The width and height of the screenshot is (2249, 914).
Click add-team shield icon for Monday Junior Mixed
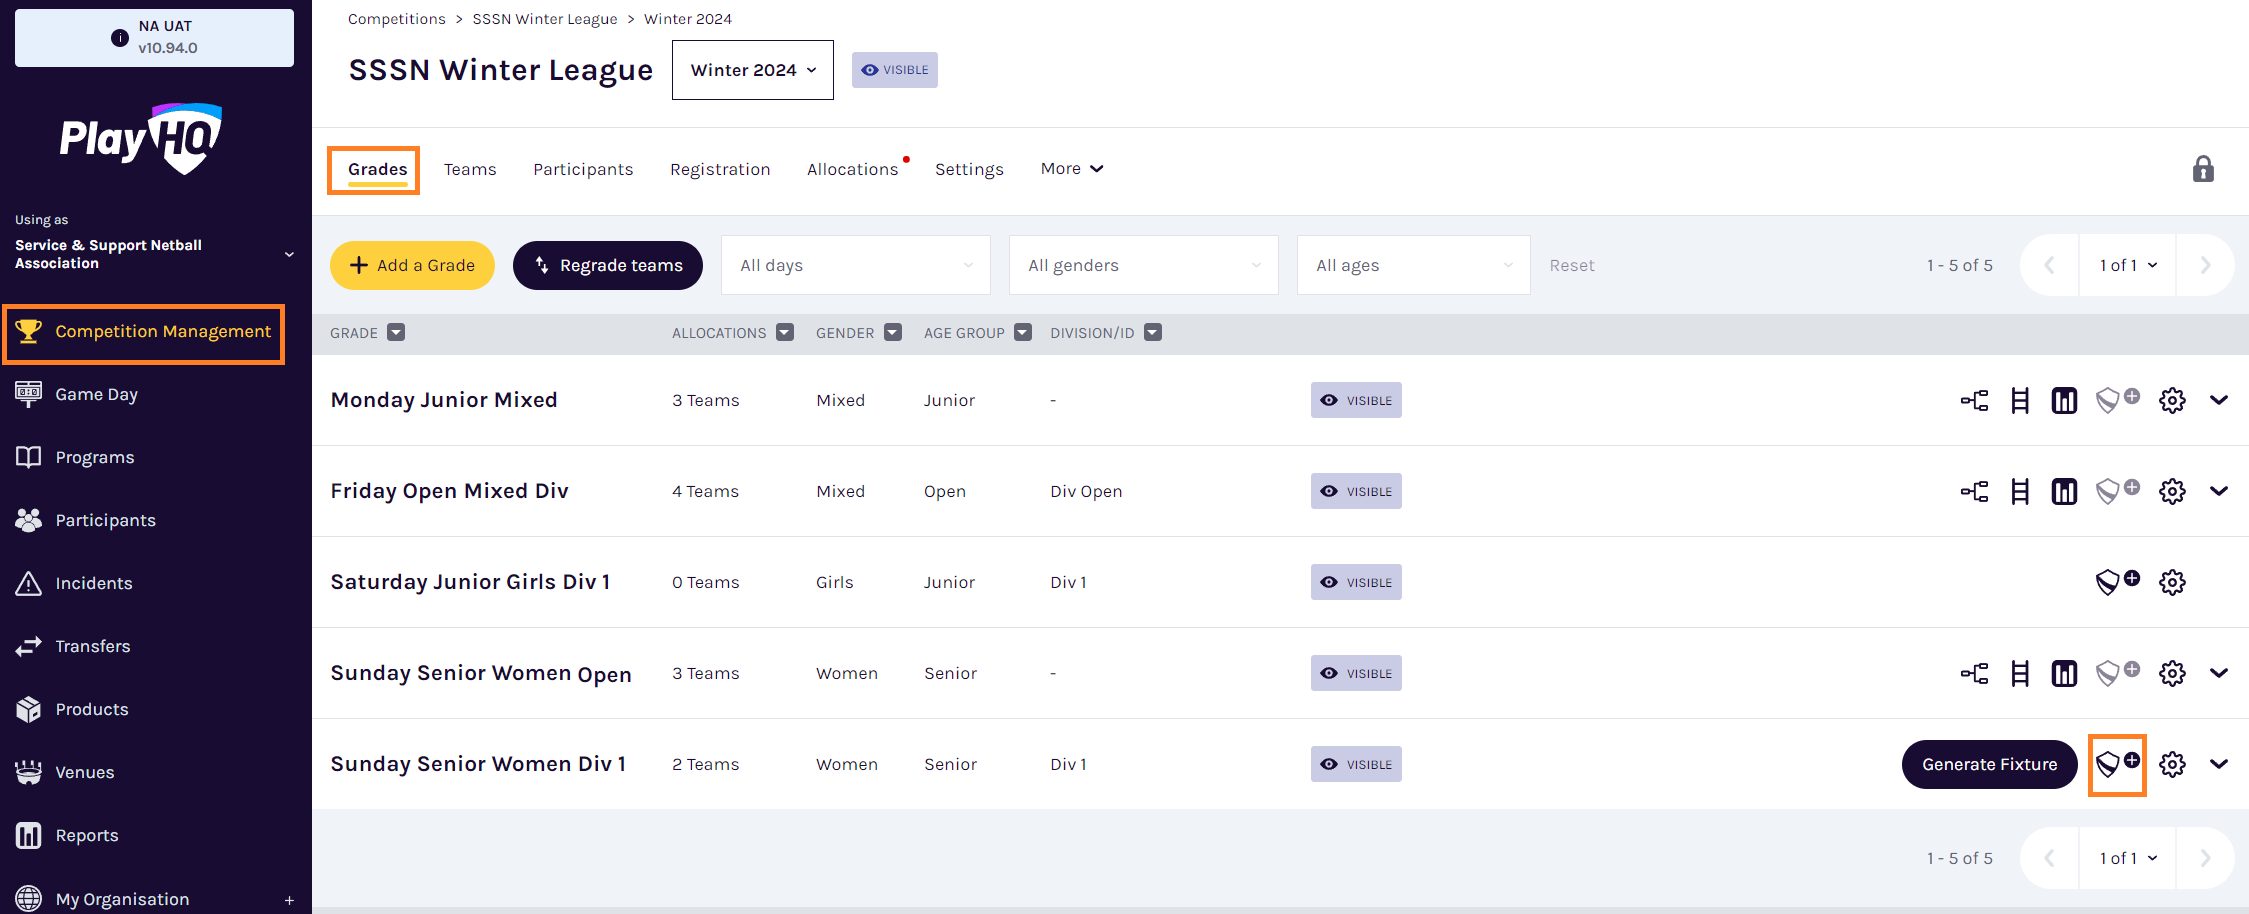point(2117,400)
